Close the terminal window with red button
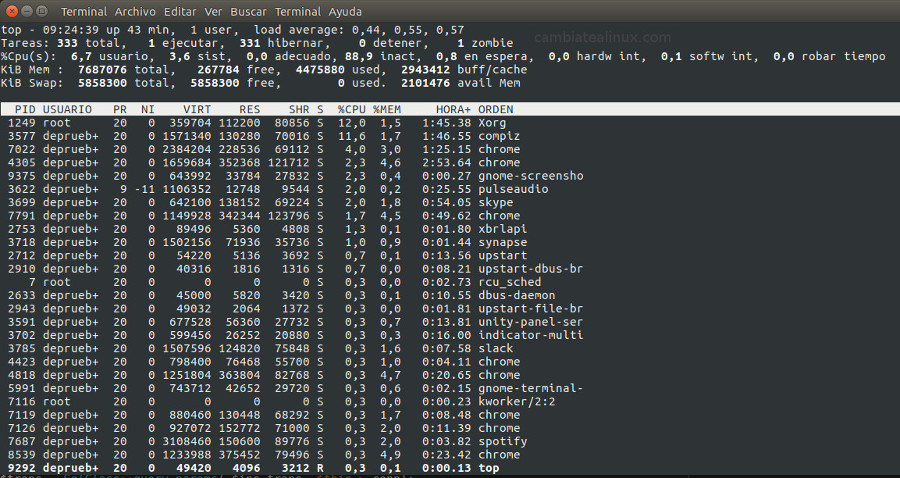 12,11
